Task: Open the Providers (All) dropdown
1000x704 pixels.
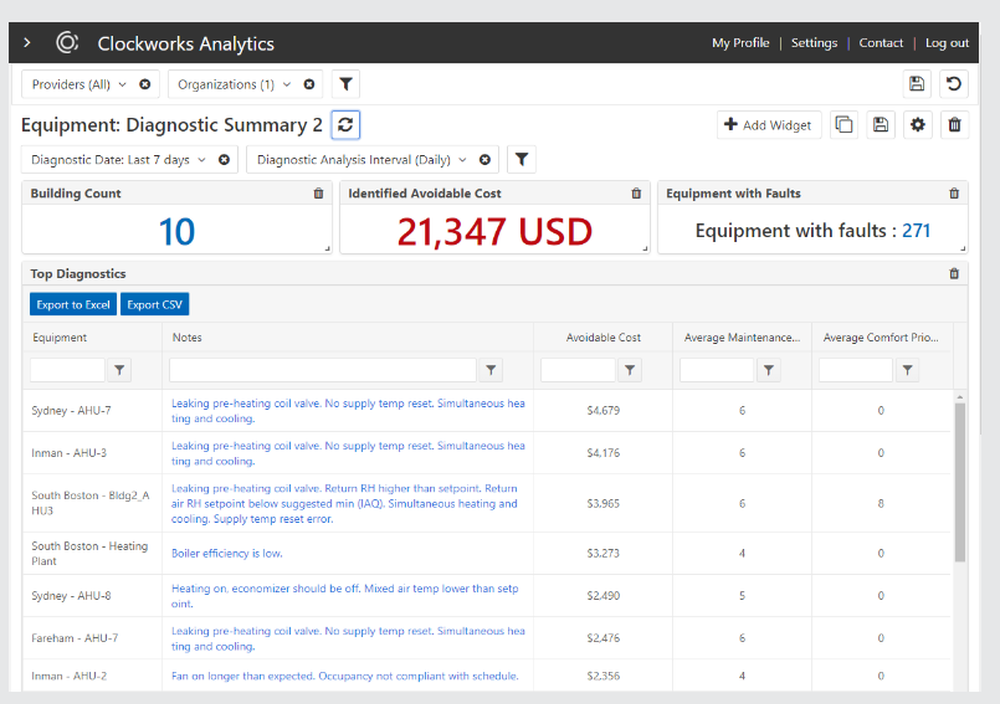Action: (x=79, y=84)
